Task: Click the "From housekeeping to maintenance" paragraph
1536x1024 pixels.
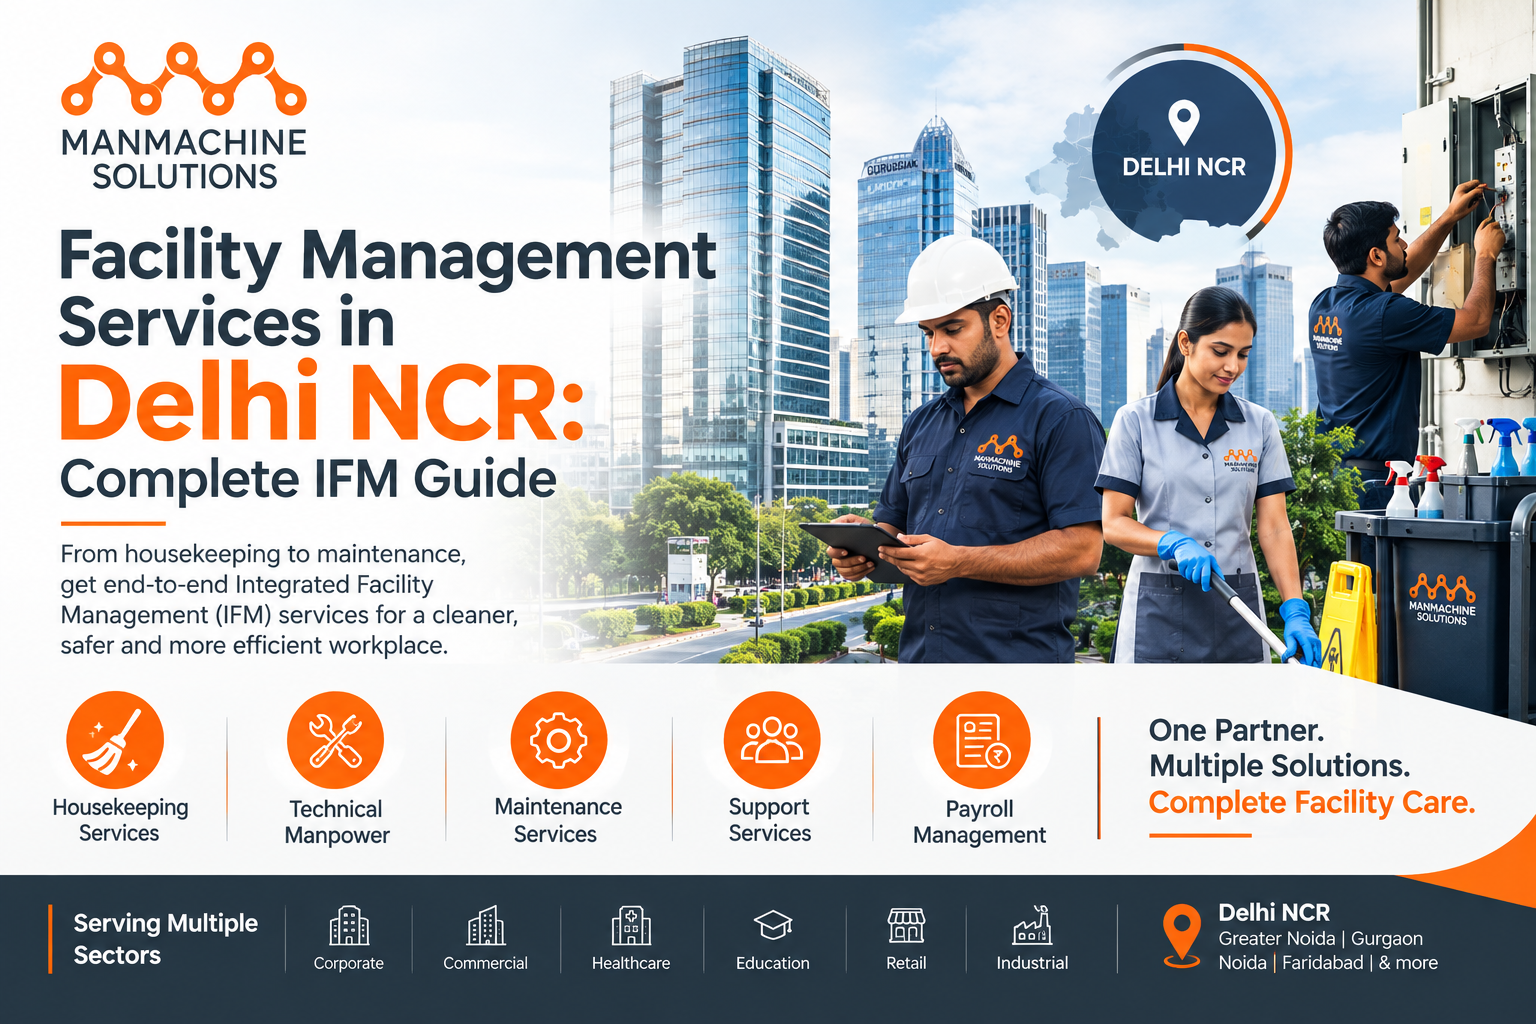Action: coord(289,599)
